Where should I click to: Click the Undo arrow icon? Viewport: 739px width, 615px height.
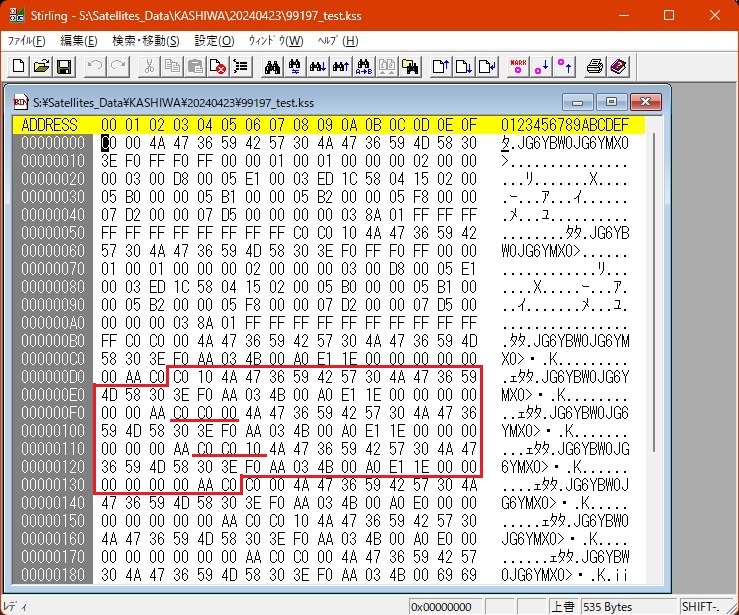[x=95, y=67]
